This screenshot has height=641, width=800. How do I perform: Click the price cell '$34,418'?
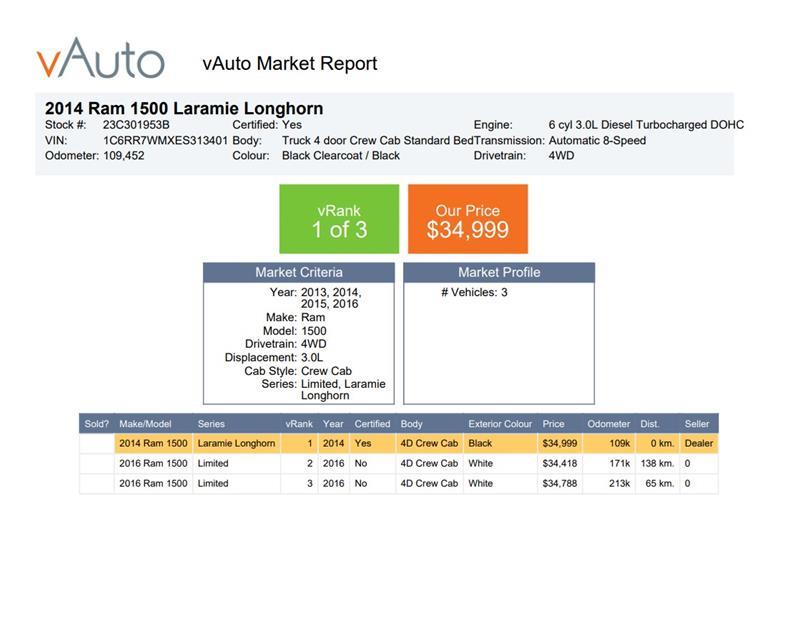pos(560,463)
